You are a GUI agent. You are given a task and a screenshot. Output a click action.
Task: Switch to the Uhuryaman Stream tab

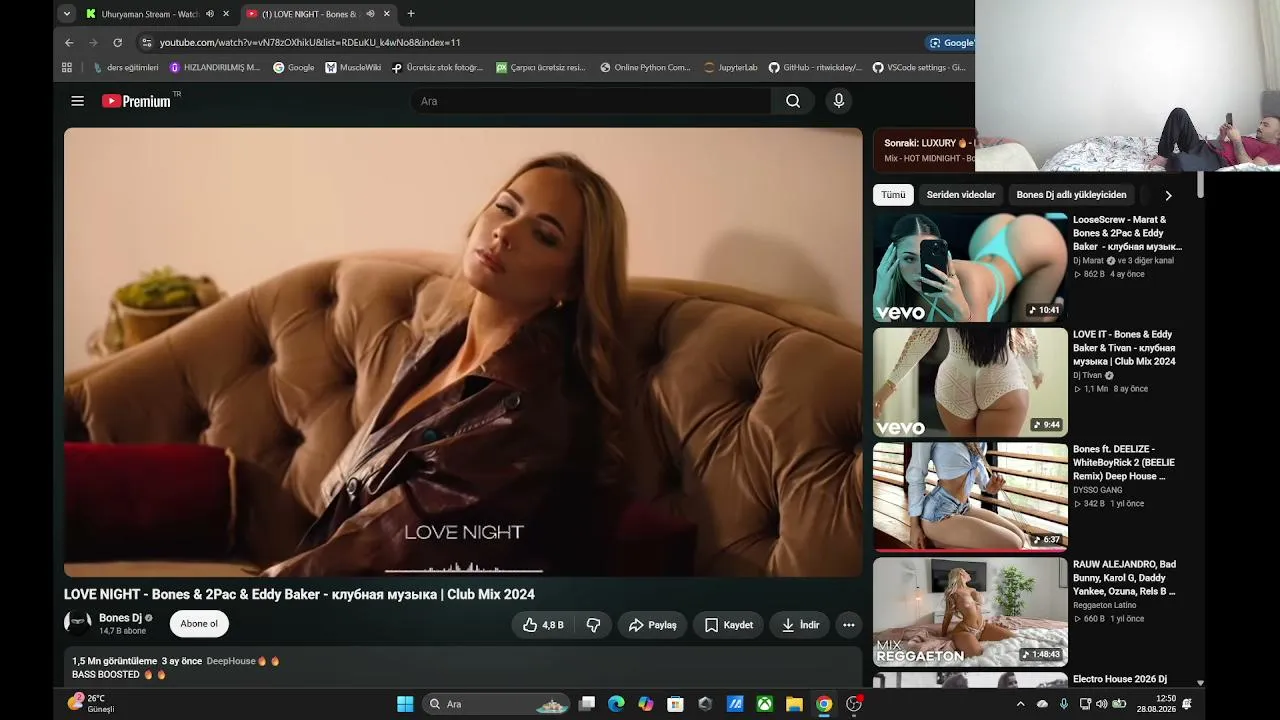click(150, 14)
